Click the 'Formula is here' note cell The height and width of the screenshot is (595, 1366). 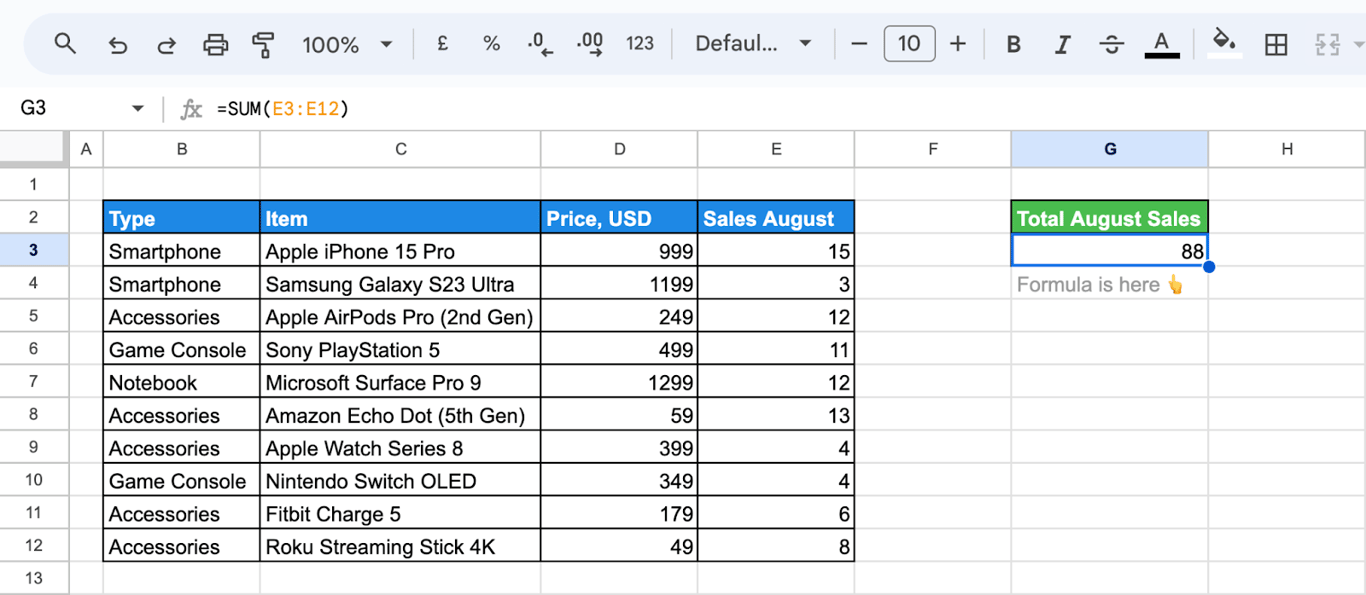point(1110,284)
